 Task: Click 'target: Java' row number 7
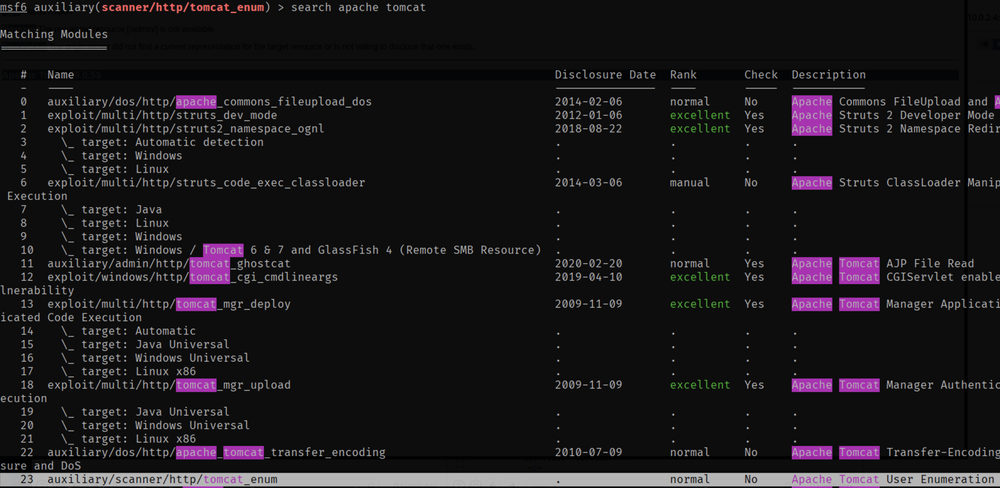pos(111,210)
